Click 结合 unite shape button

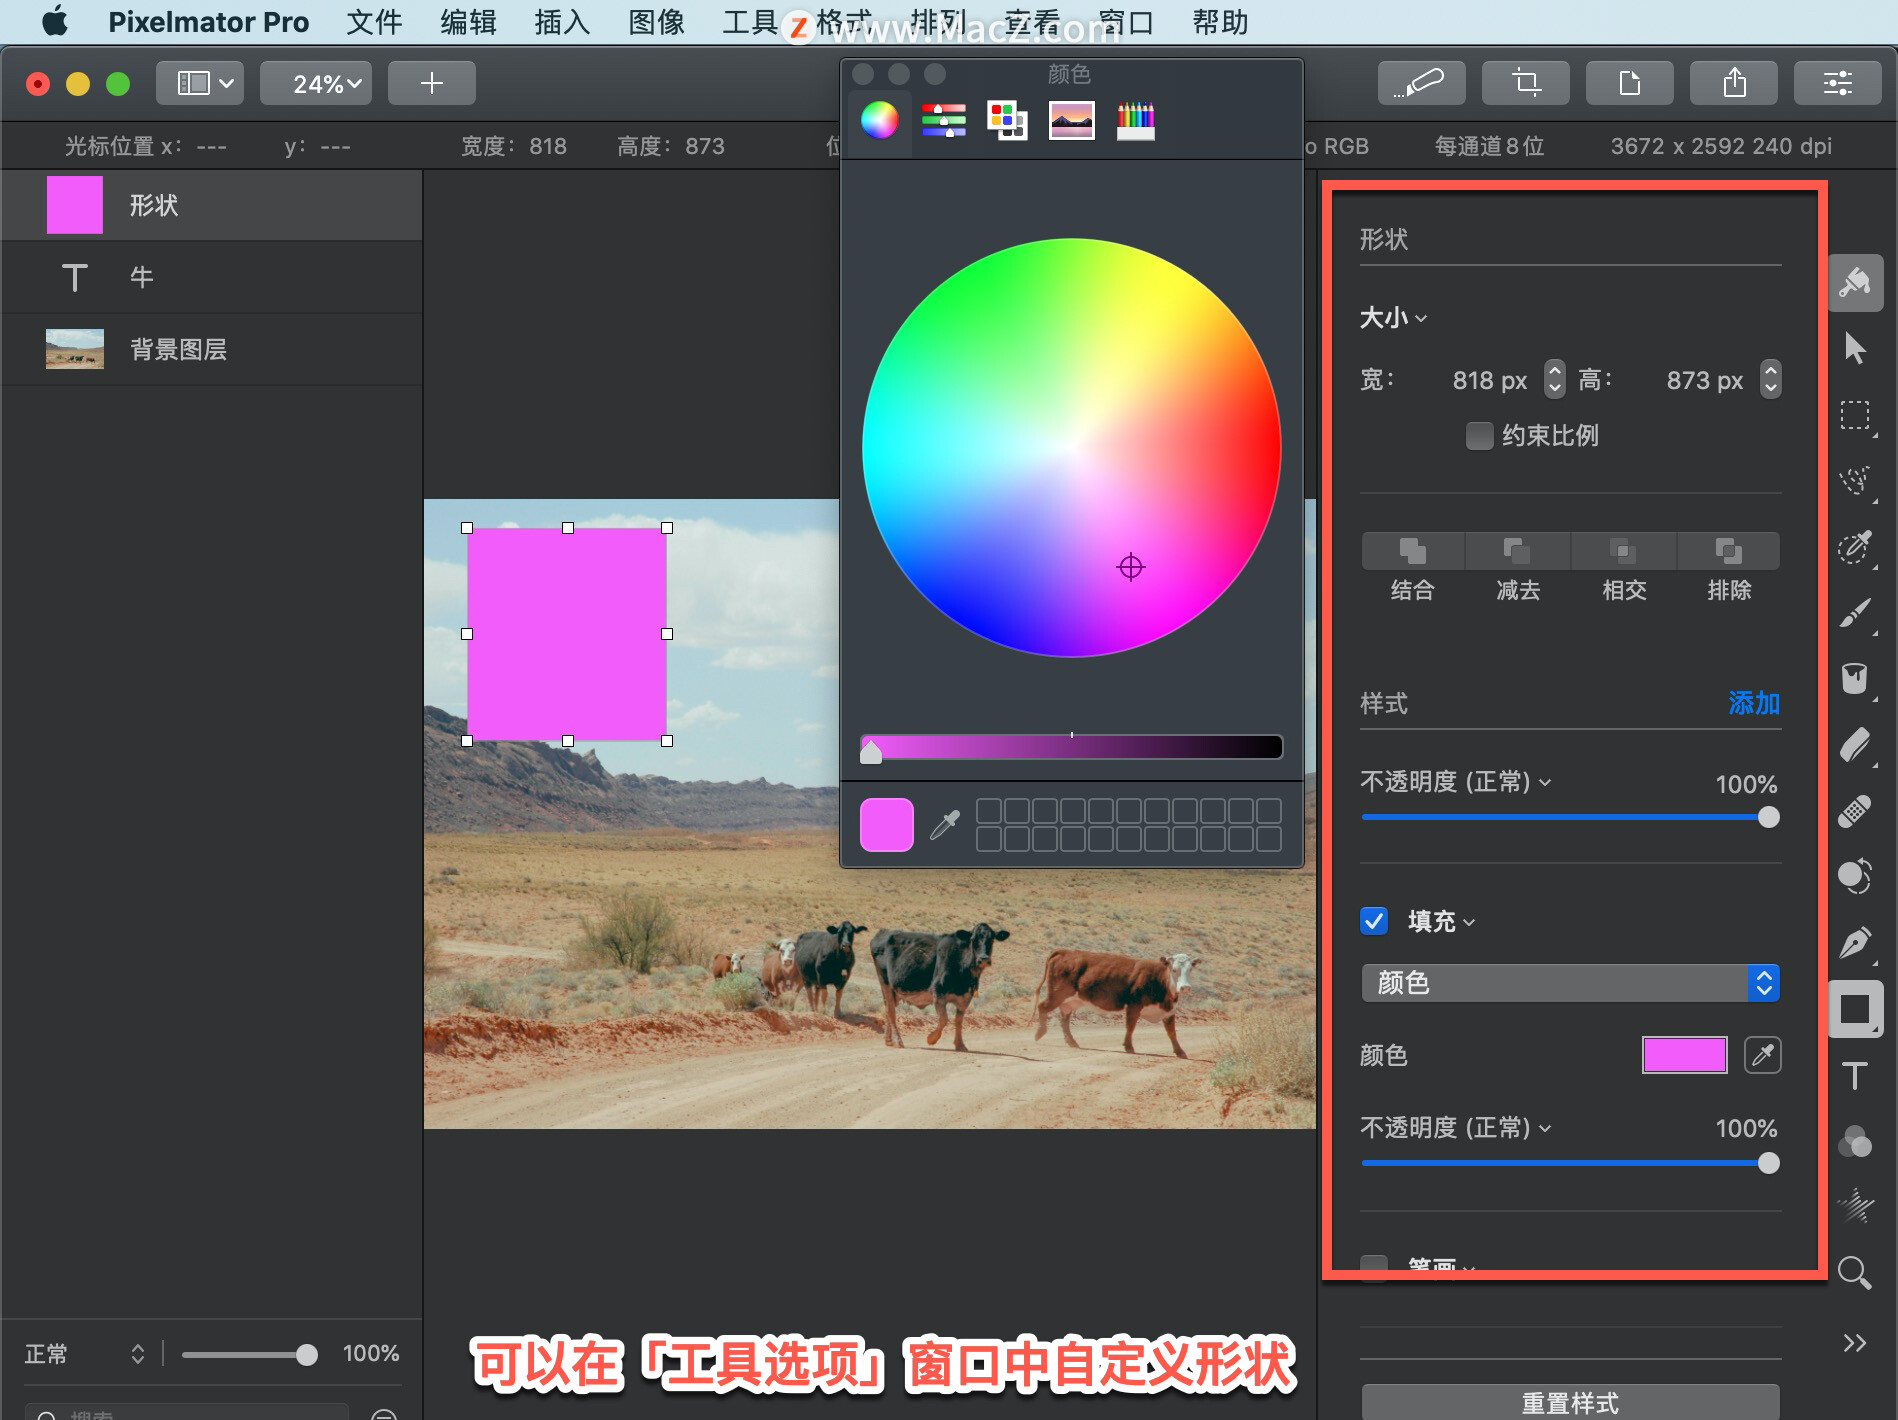click(1412, 551)
